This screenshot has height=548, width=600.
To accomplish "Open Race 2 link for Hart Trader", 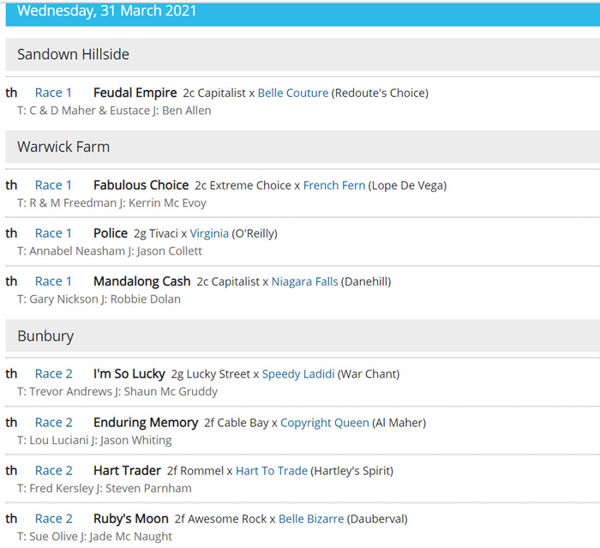I will pos(53,471).
